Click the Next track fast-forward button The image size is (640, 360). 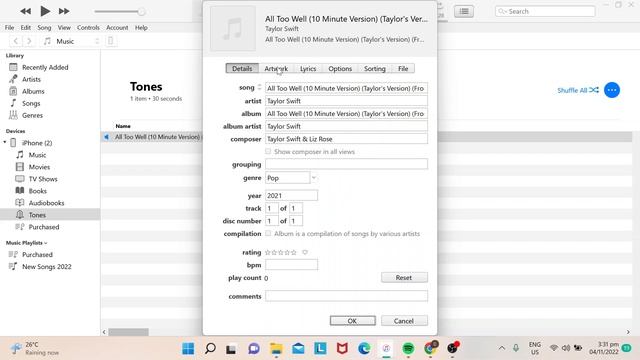64,11
